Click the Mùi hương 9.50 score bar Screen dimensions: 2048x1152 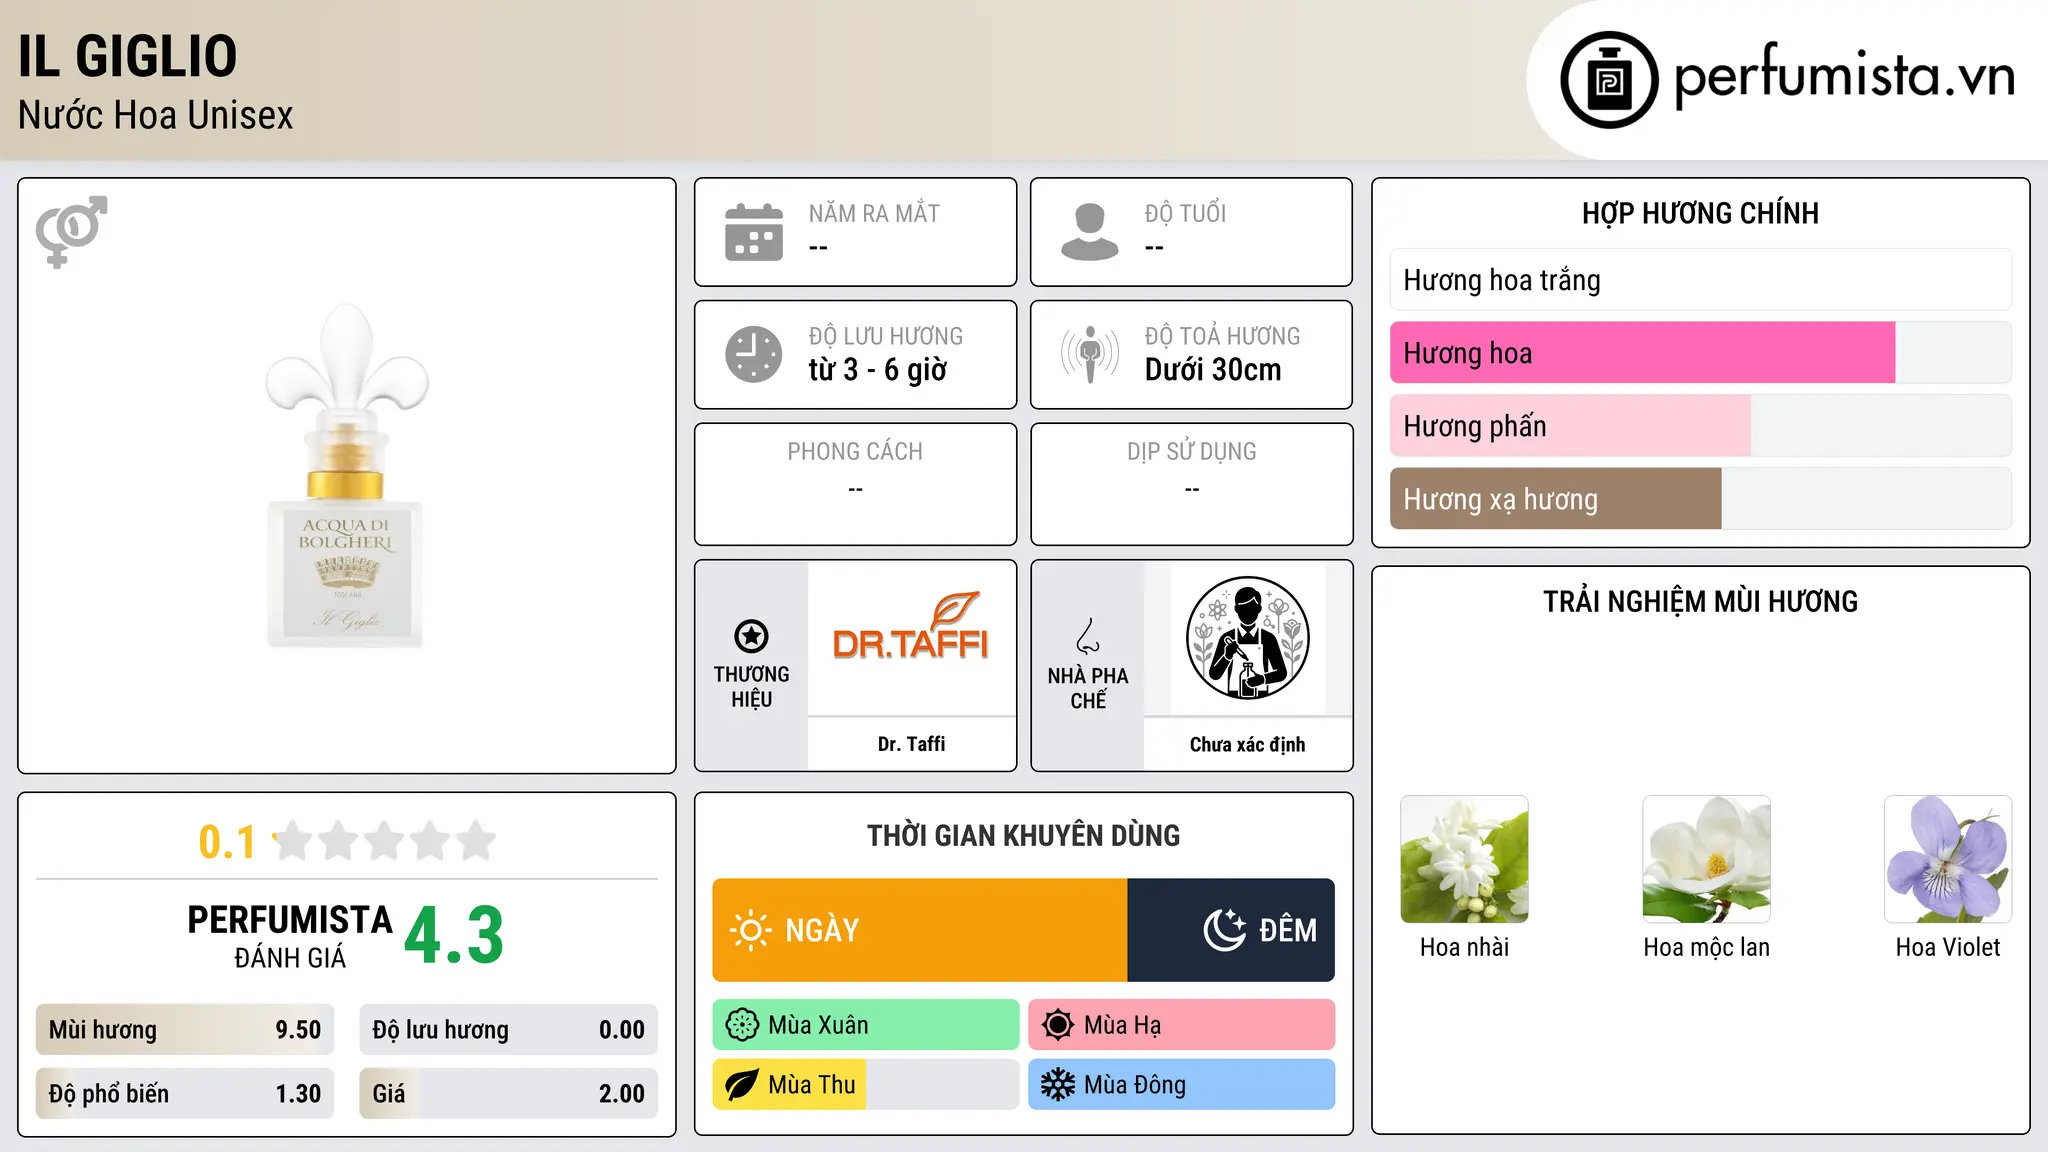(185, 1030)
